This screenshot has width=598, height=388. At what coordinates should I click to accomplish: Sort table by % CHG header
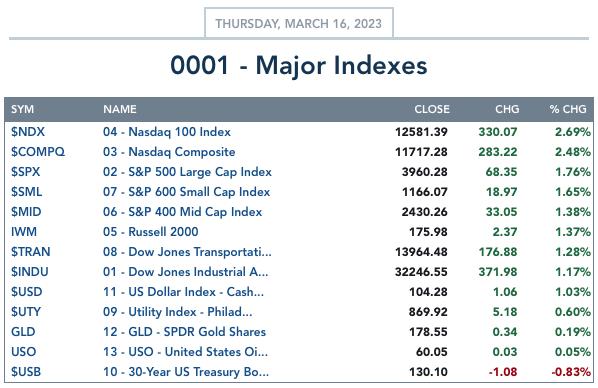click(x=568, y=109)
